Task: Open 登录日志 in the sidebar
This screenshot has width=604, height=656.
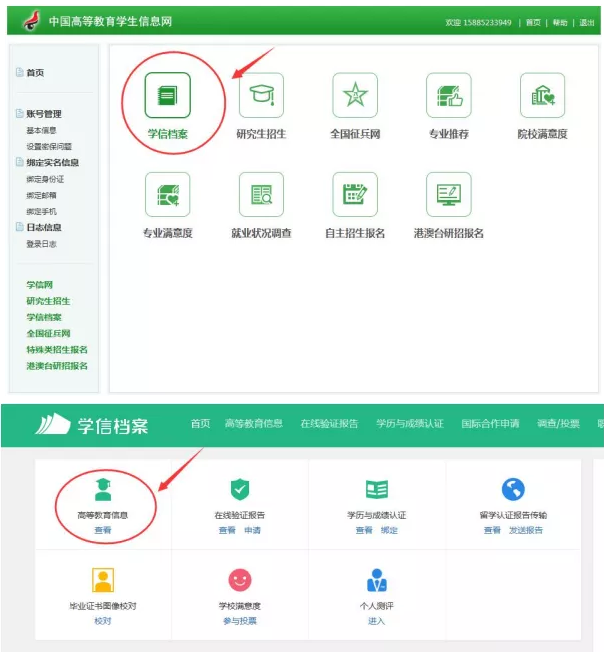Action: coord(41,244)
